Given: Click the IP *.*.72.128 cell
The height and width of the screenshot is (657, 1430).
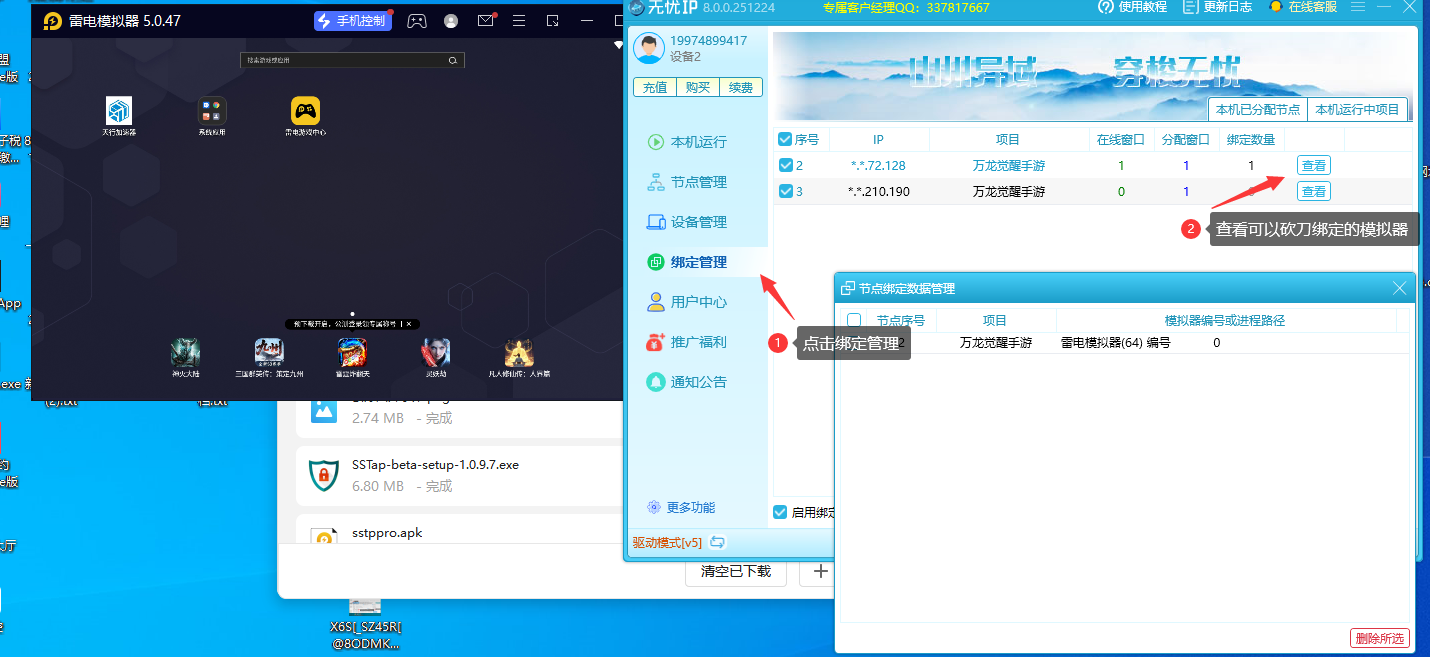Looking at the screenshot, I should (x=878, y=165).
